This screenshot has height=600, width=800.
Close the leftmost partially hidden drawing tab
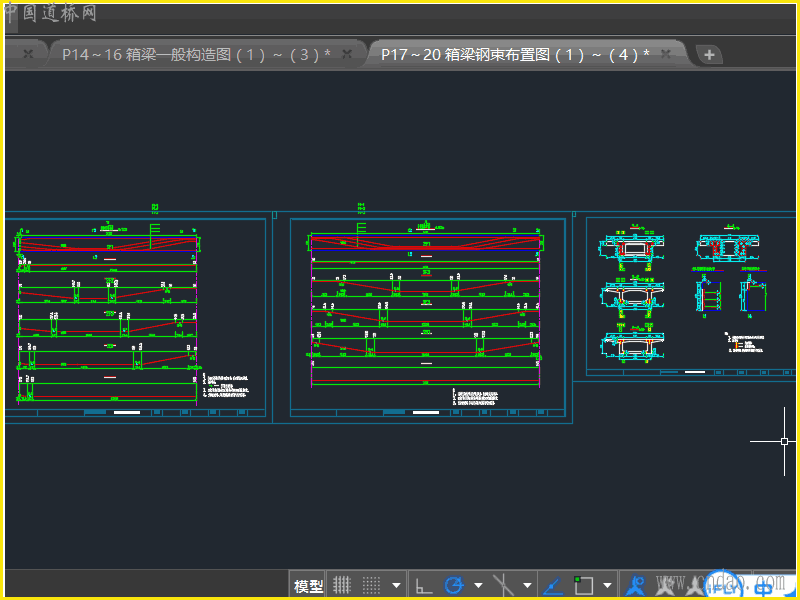(29, 53)
